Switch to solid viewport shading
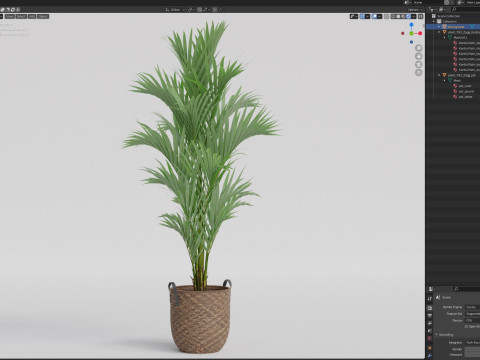 click(398, 16)
